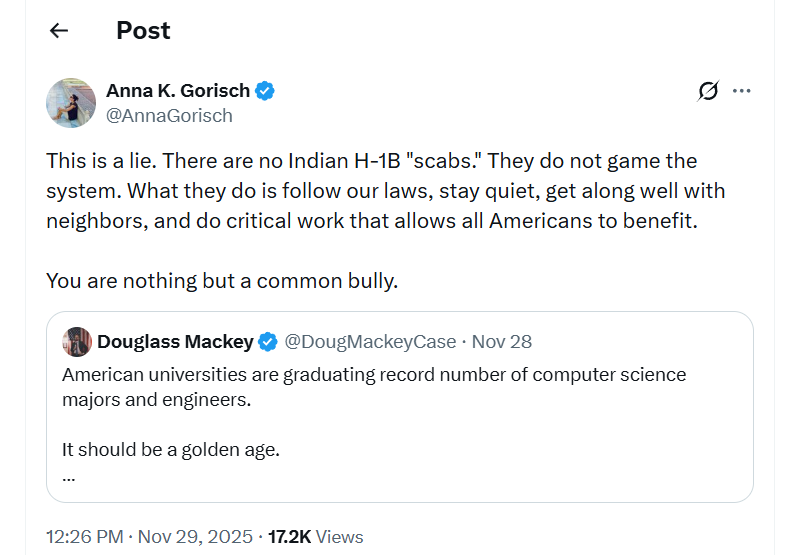
Task: Click the back arrow next to Post
Action: click(59, 31)
